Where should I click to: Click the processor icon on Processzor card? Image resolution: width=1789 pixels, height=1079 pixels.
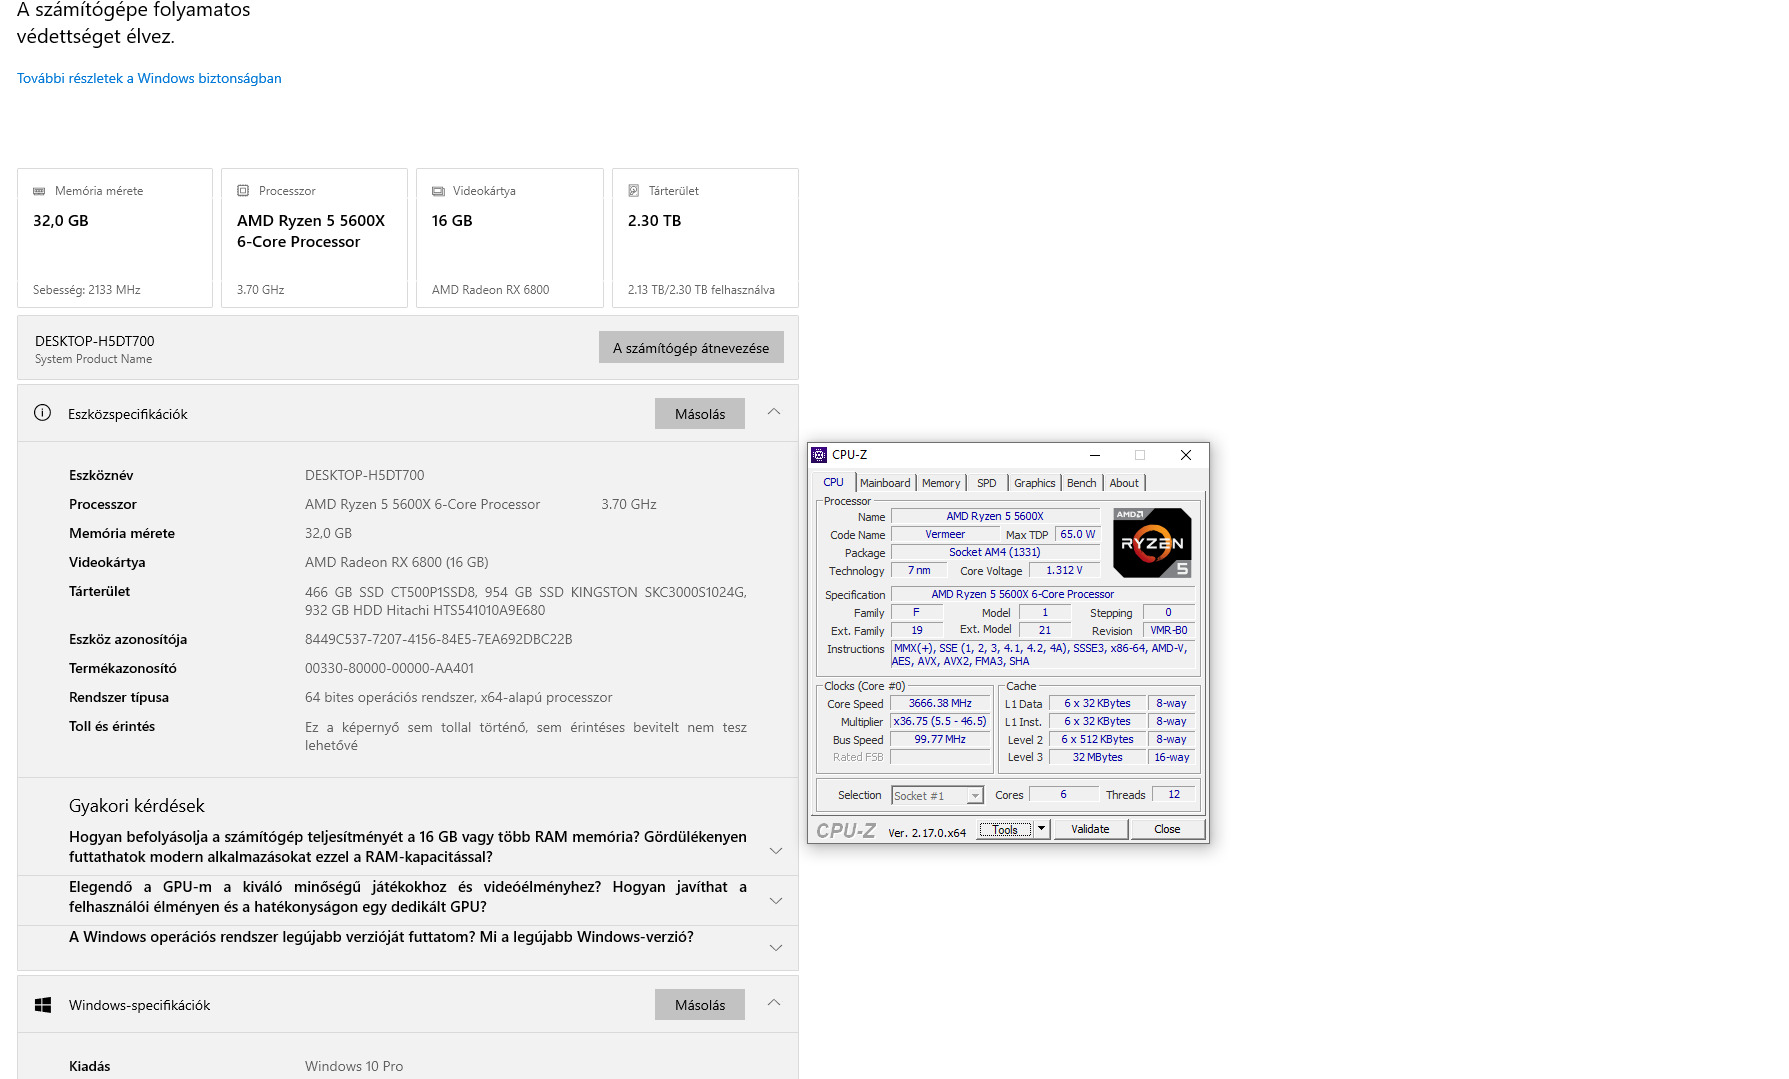click(243, 191)
